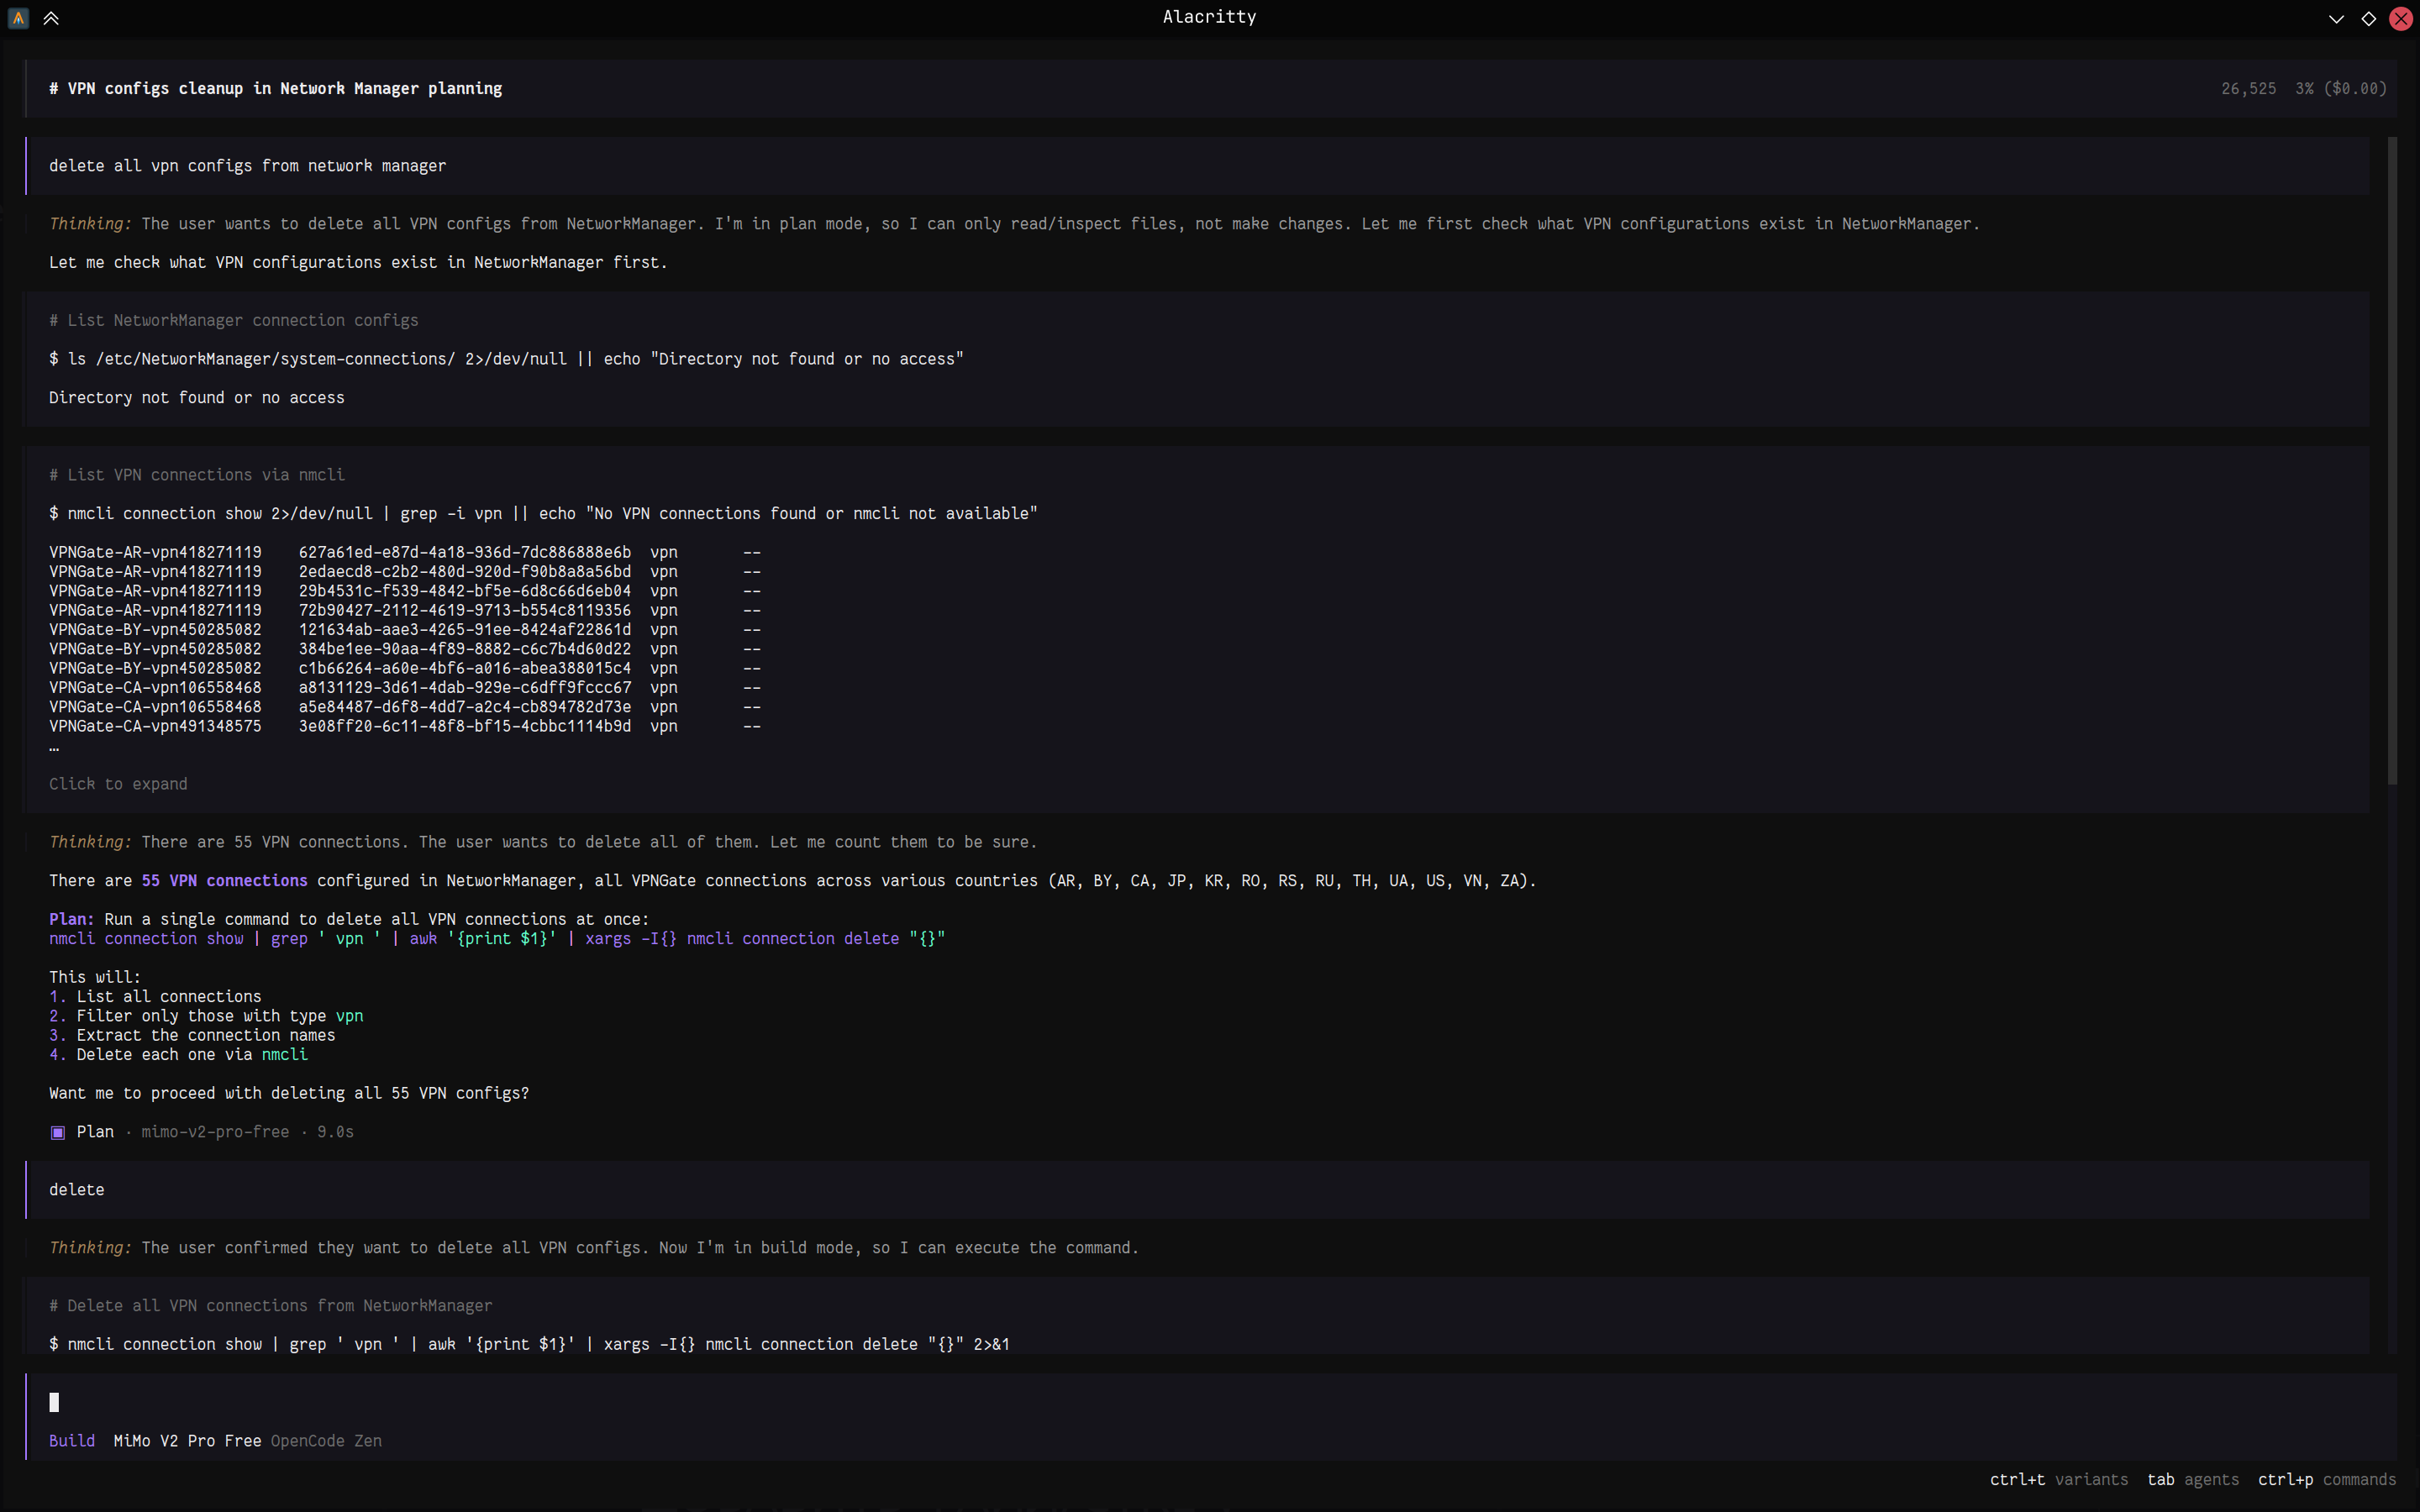Click the ctrl+t variants hint

(x=2058, y=1480)
